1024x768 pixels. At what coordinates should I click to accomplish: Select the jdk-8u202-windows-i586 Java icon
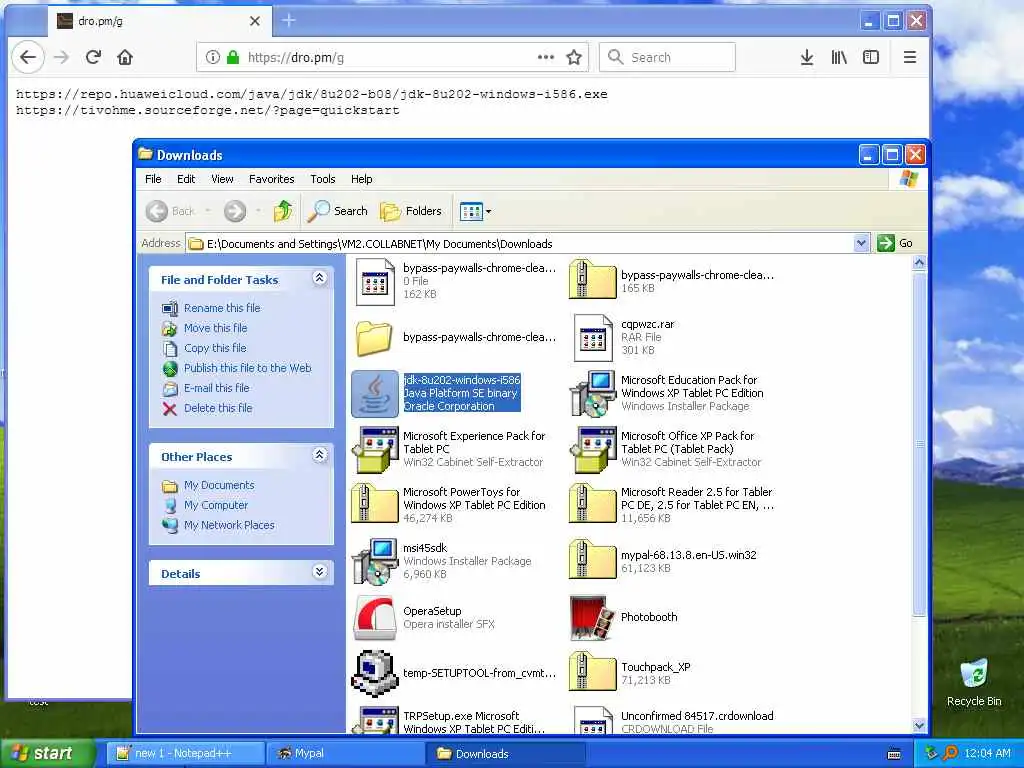[x=375, y=394]
